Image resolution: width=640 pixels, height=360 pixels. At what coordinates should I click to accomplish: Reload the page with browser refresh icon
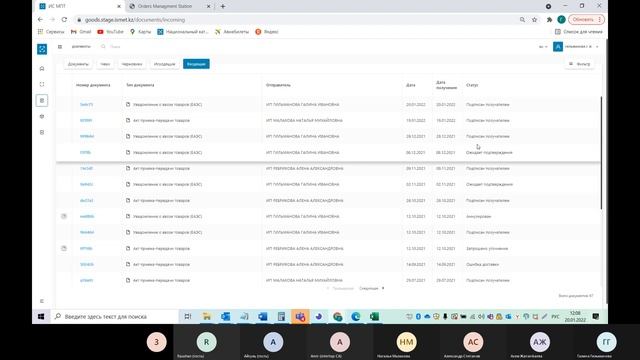pyautogui.click(x=64, y=20)
